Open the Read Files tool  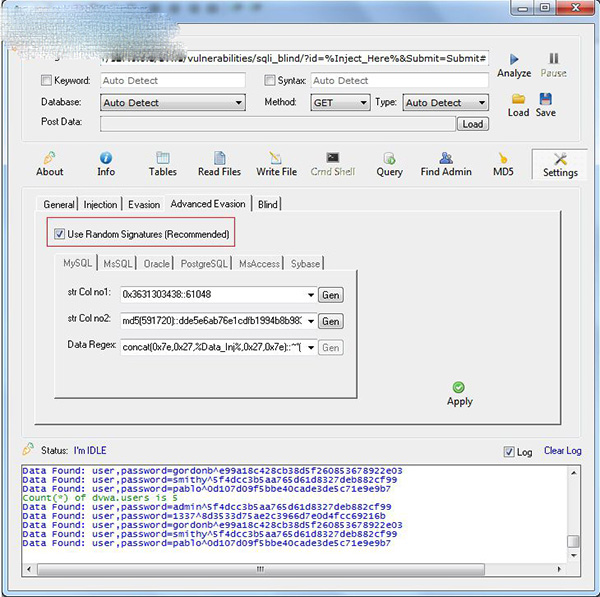(x=219, y=158)
